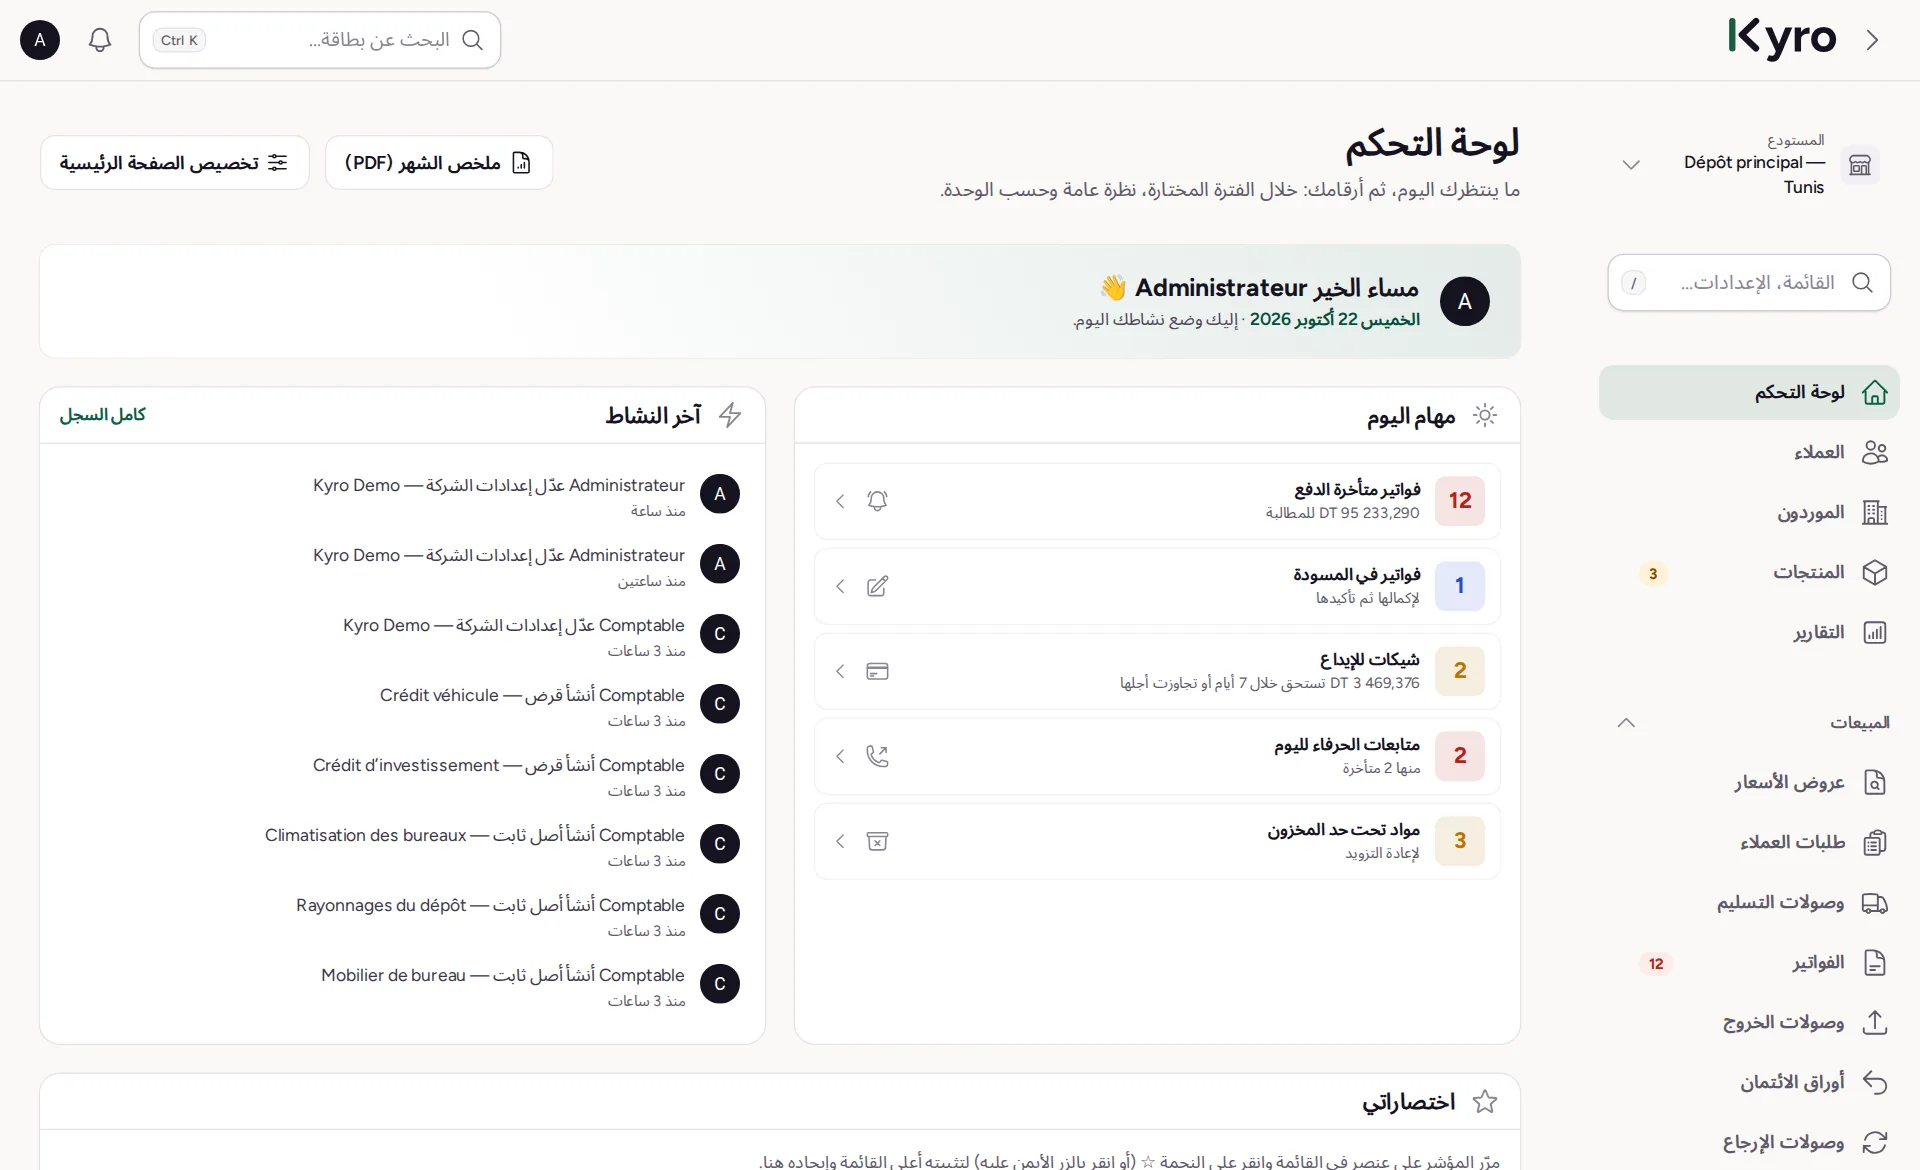Expand chevron on متابعات الحرفاء لليوم row

[840, 756]
